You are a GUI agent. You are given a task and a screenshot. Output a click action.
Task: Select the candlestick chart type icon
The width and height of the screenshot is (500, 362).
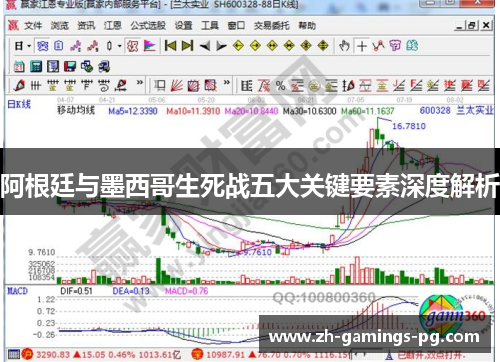click(x=109, y=46)
